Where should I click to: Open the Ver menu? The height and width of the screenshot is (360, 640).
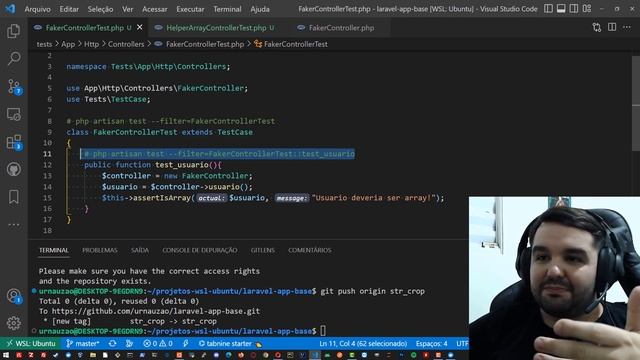pyautogui.click(x=127, y=9)
